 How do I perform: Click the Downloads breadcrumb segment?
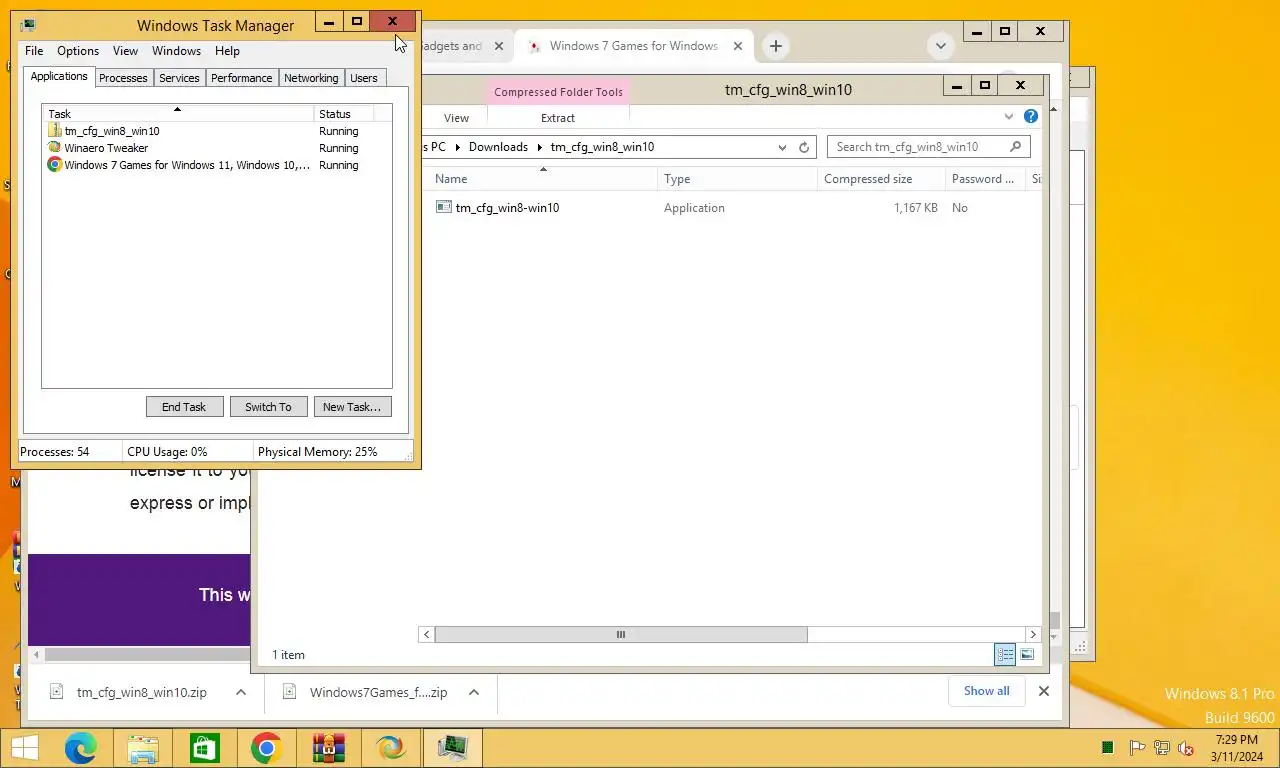498,147
